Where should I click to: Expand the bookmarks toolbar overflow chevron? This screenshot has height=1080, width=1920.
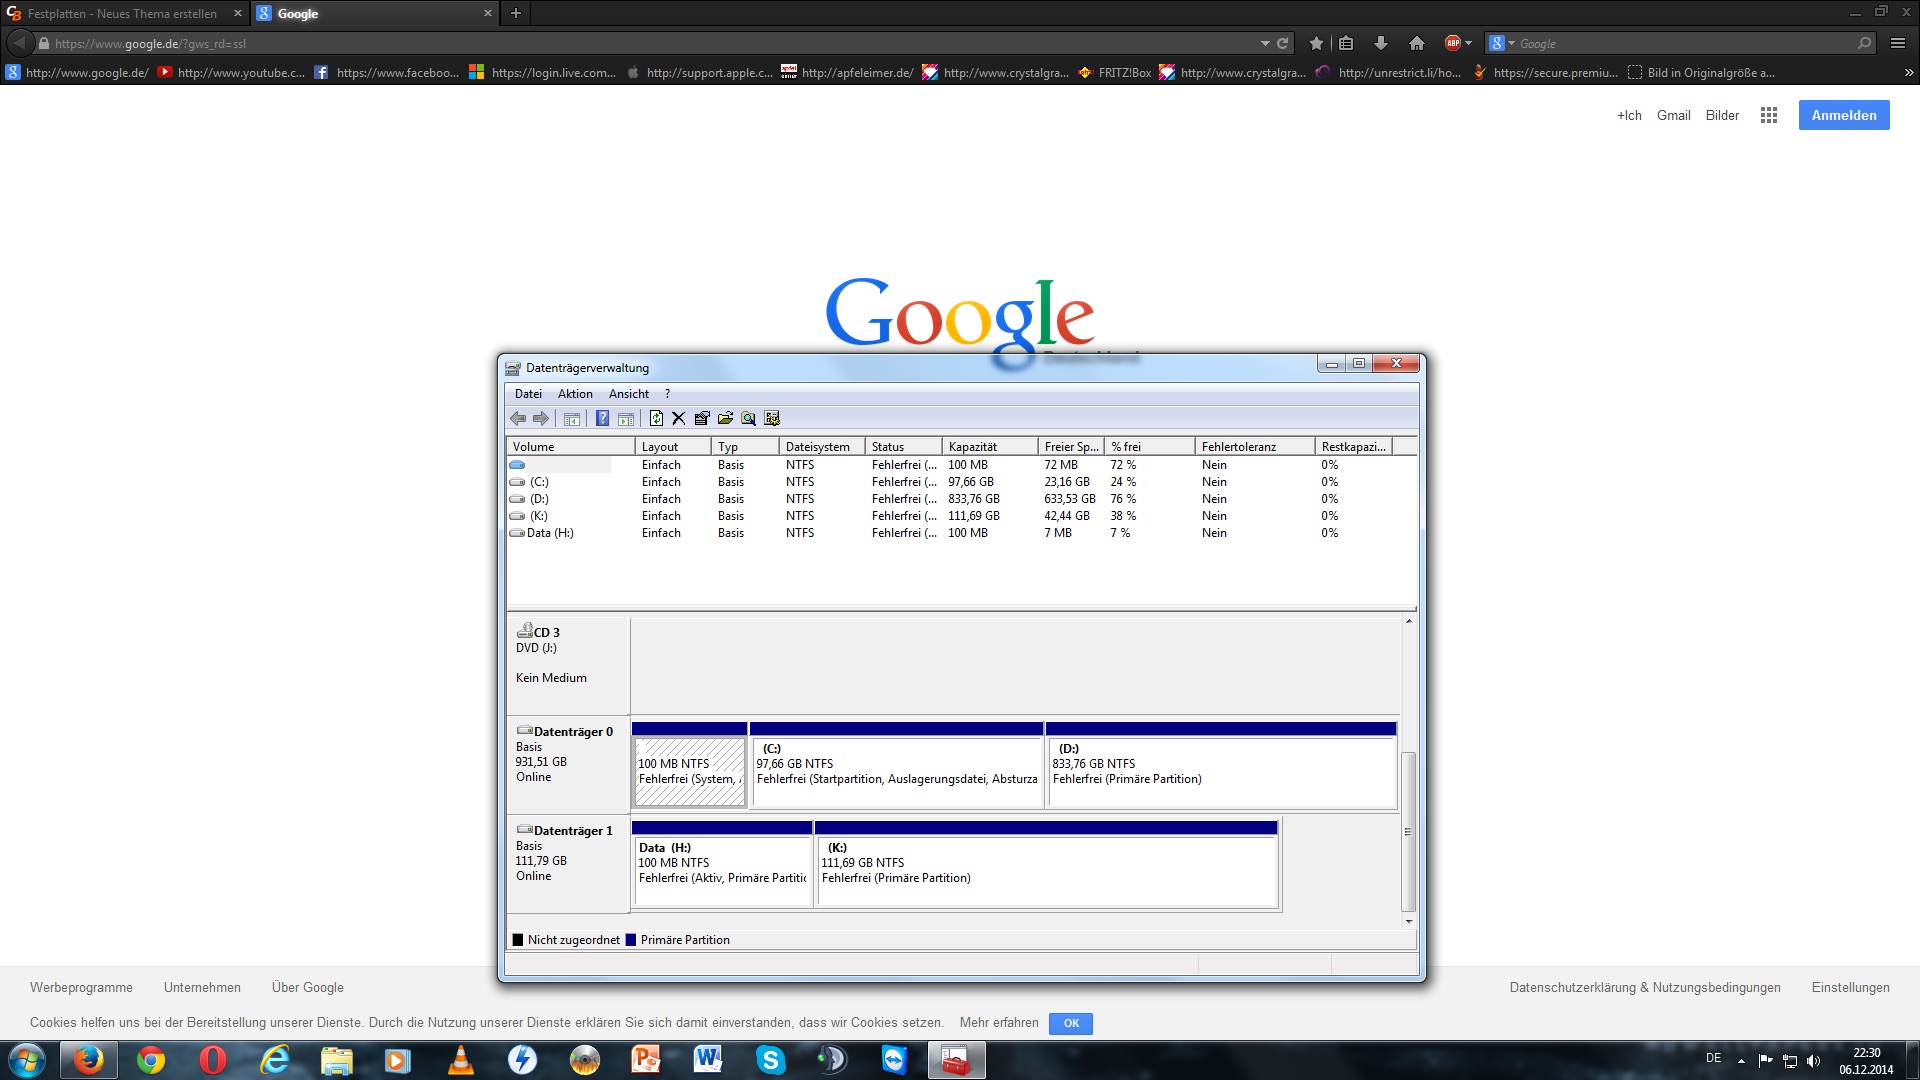pyautogui.click(x=1908, y=72)
